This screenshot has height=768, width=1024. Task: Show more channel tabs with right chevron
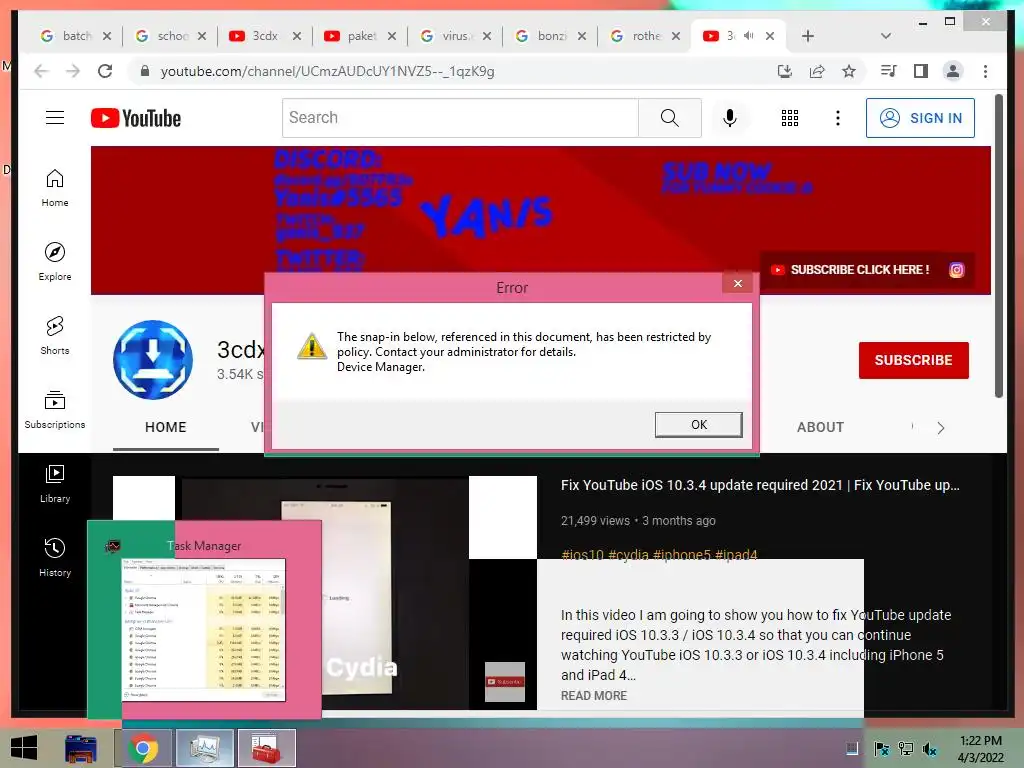point(940,428)
